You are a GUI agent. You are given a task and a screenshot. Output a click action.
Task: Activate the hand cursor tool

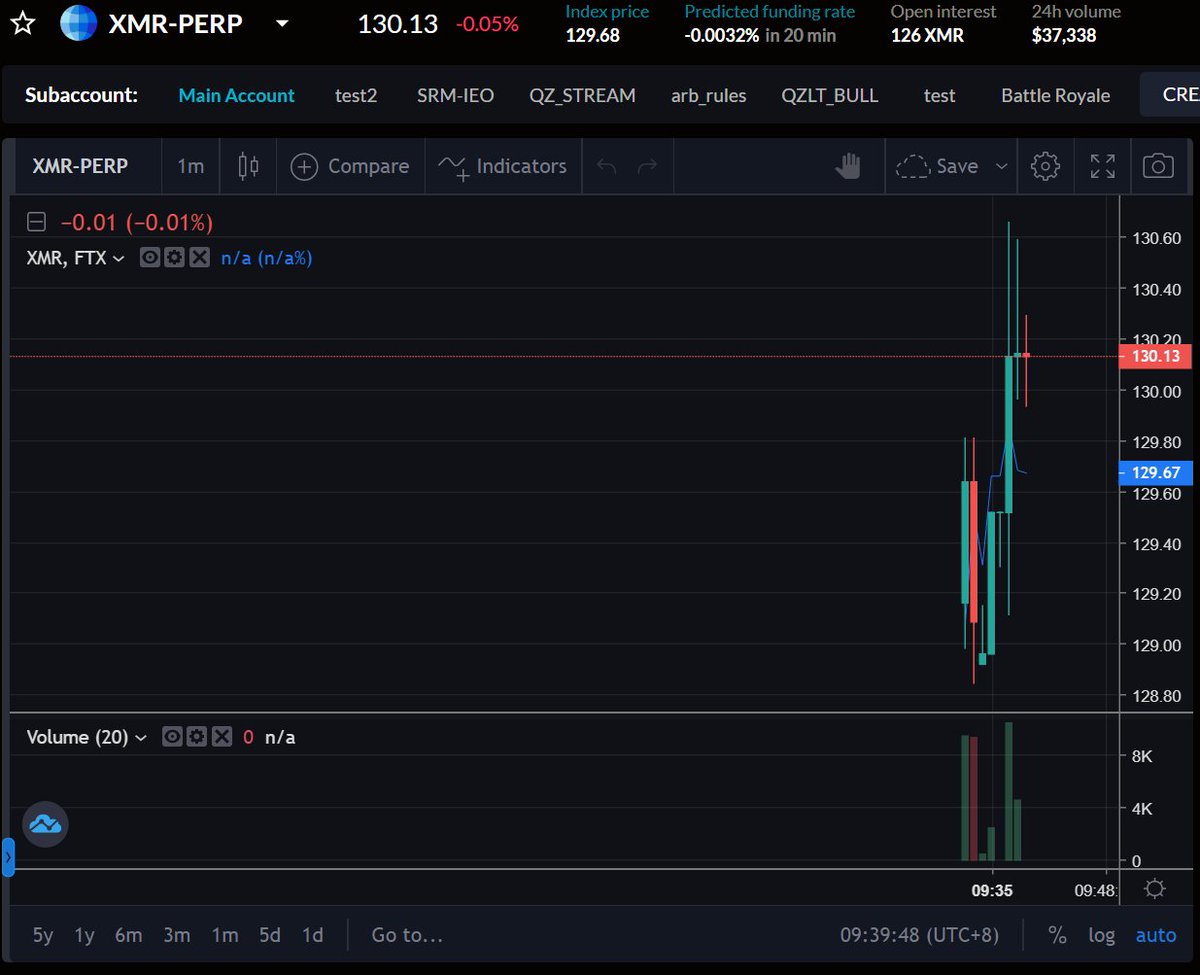848,166
